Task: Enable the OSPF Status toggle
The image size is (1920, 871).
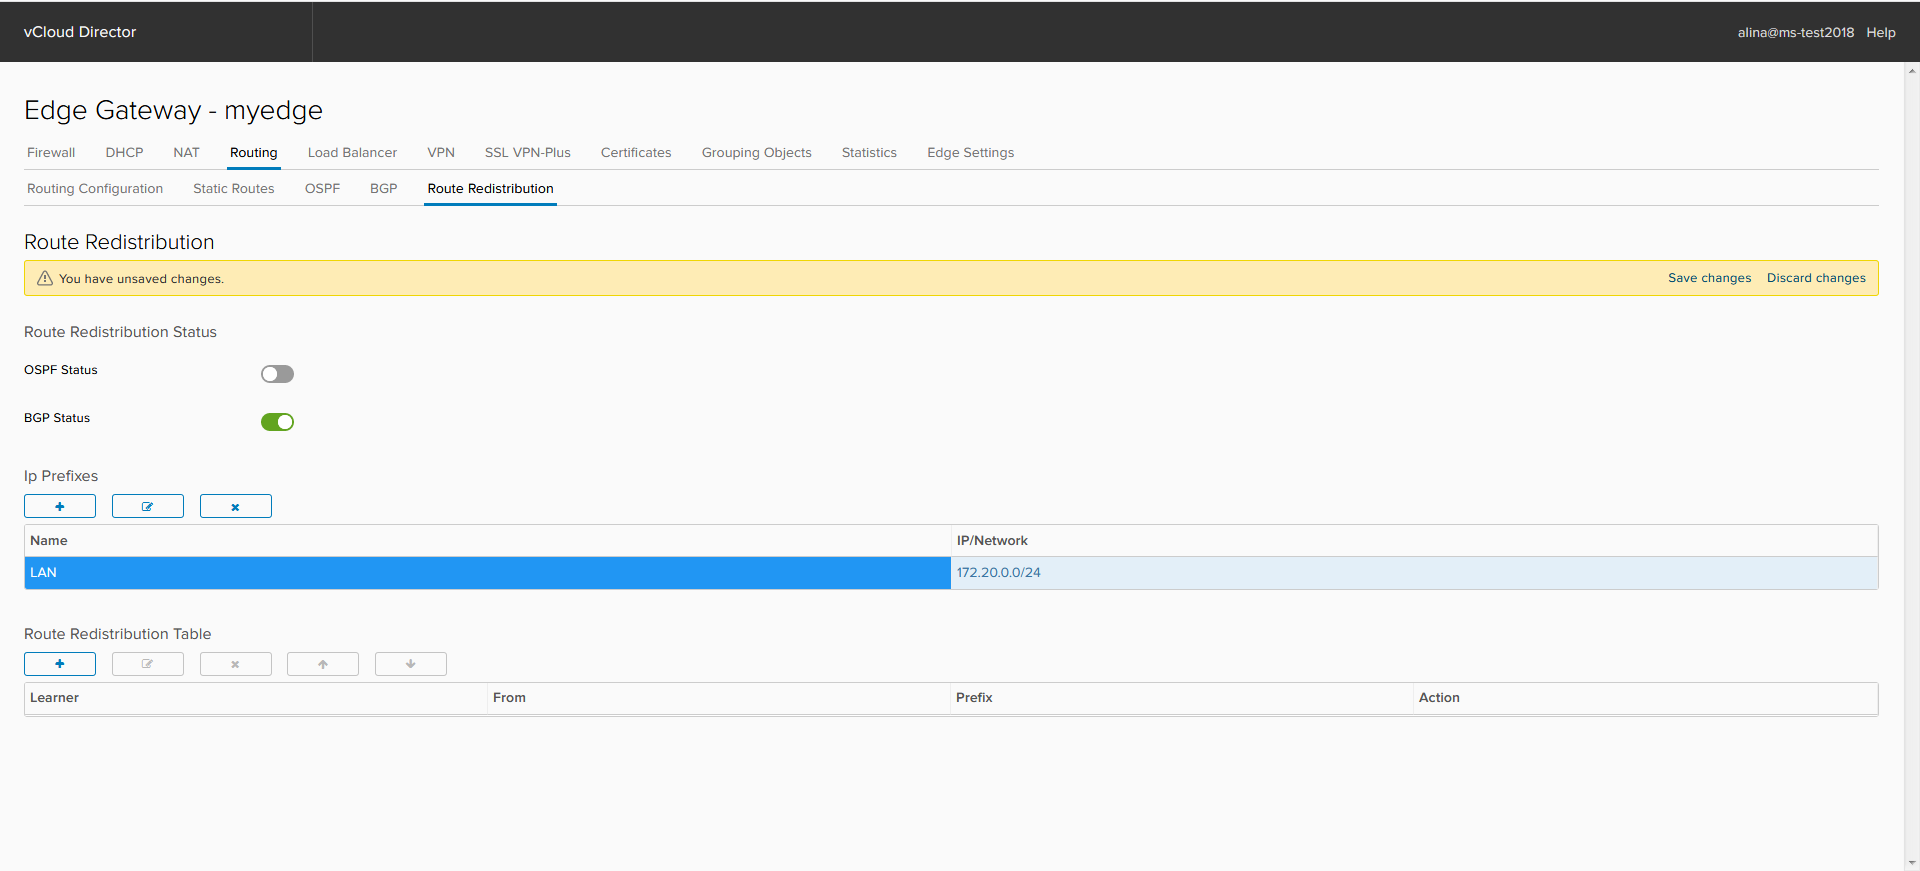Action: point(277,374)
